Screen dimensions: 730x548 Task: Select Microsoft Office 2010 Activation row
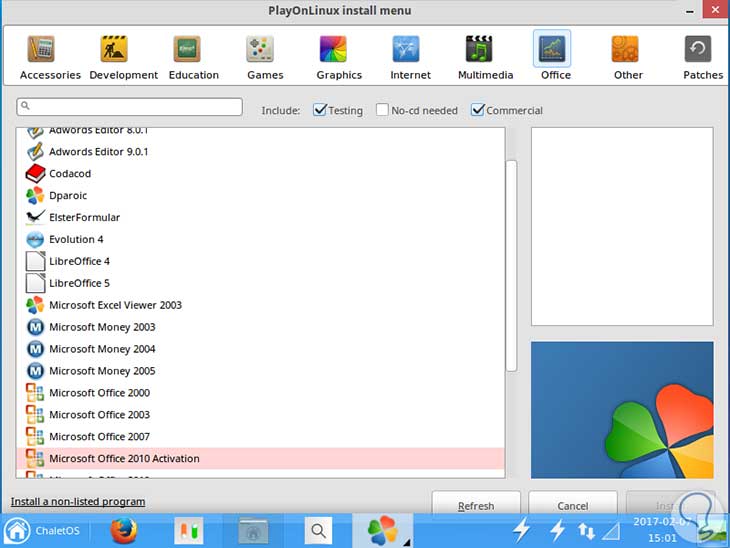tap(260, 459)
